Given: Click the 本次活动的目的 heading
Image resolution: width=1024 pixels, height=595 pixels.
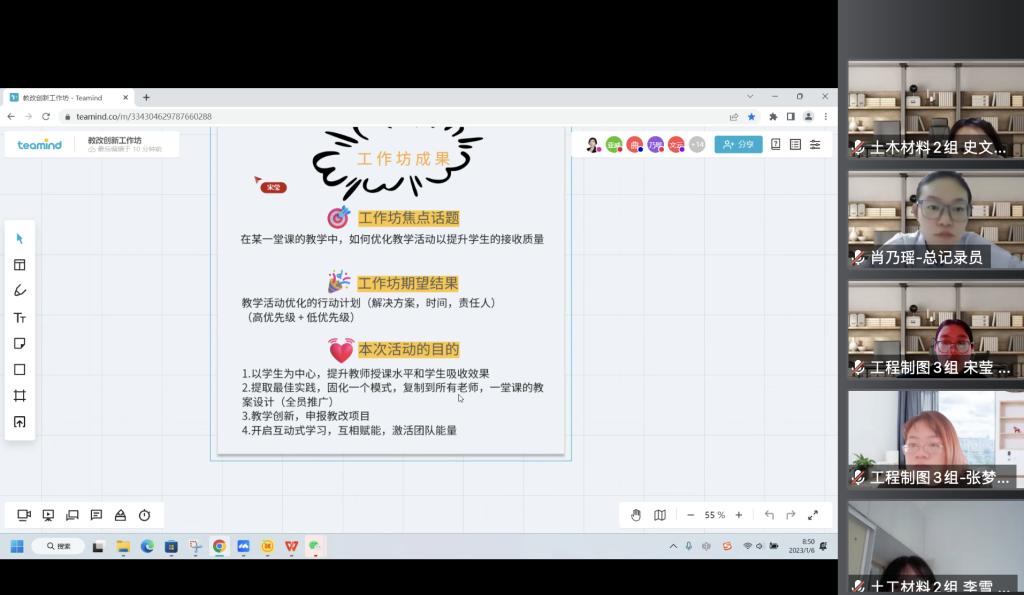Looking at the screenshot, I should pos(409,349).
